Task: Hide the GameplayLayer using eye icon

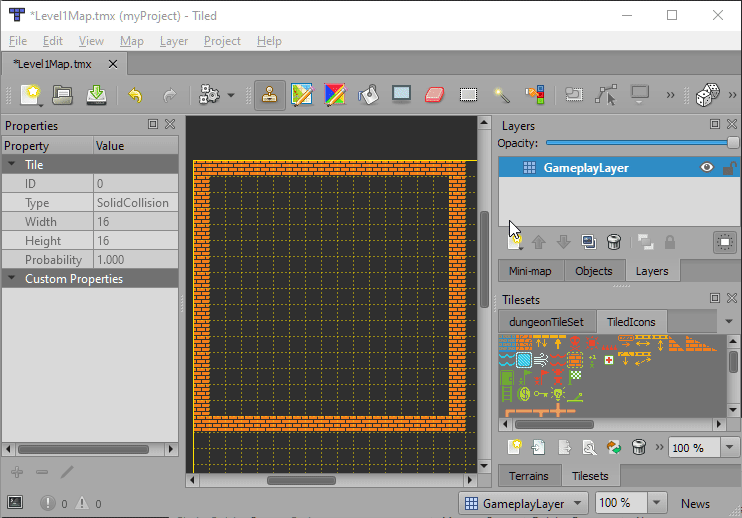Action: pyautogui.click(x=707, y=168)
